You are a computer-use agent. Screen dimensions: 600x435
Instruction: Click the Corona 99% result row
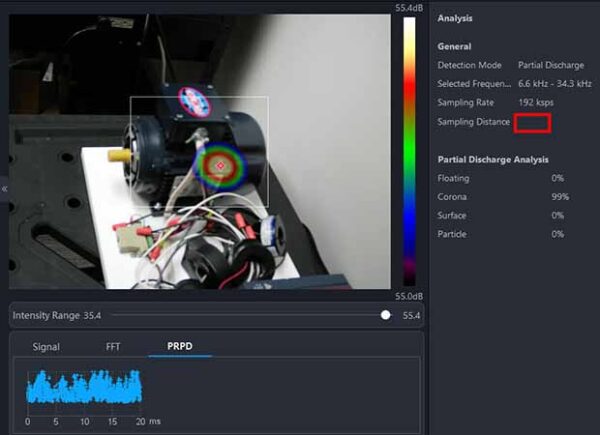503,197
